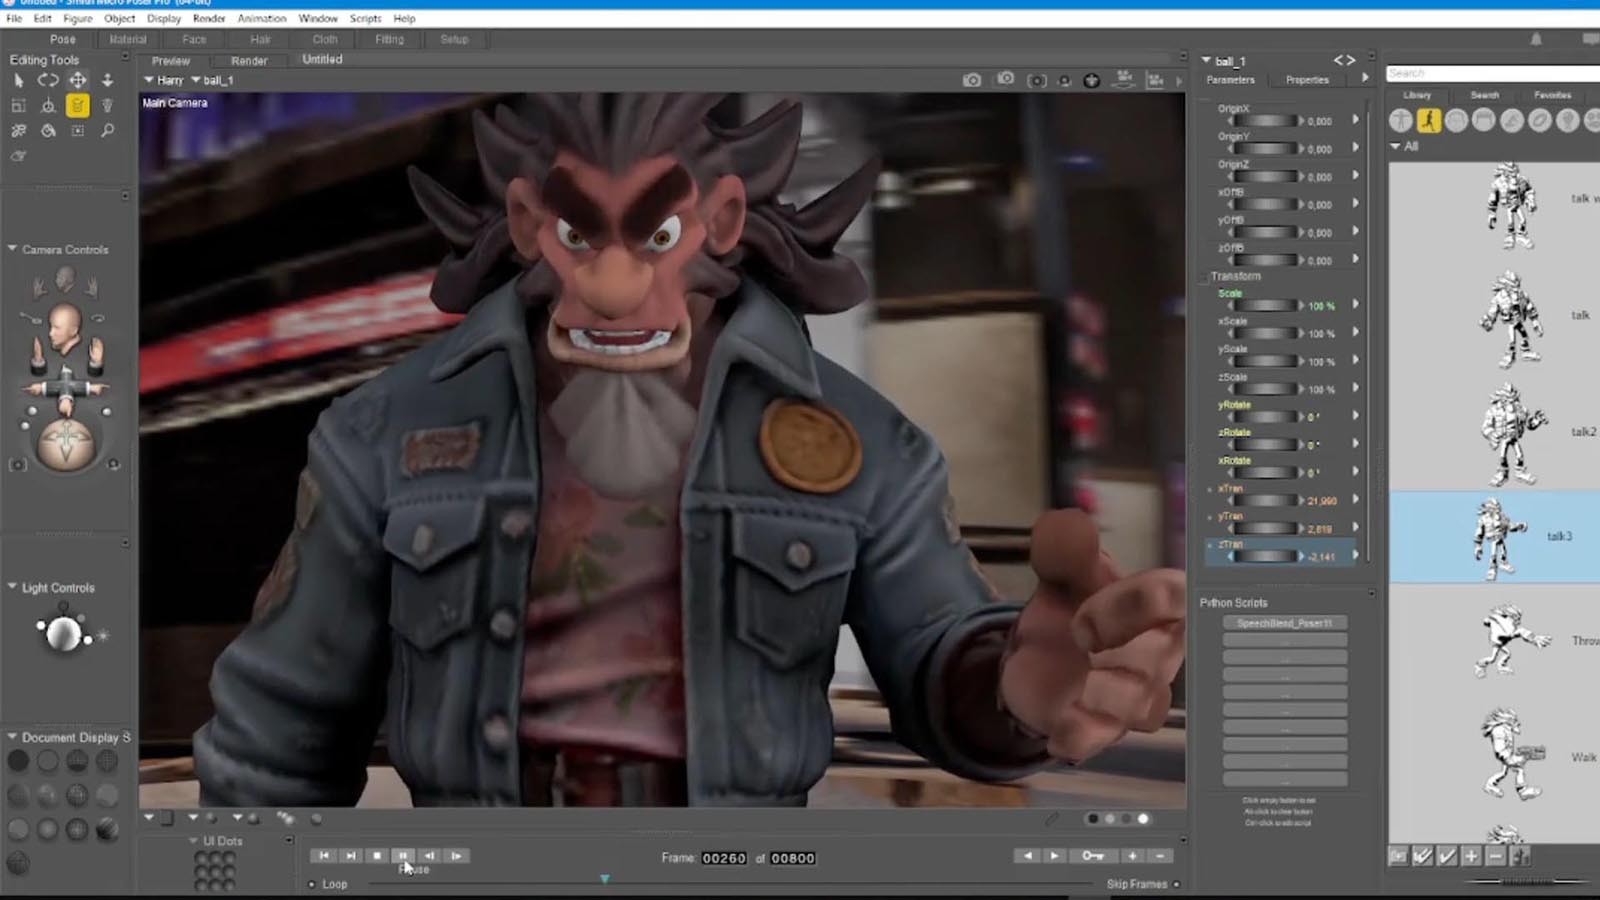
Task: Open the Properties tab
Action: (x=1308, y=80)
